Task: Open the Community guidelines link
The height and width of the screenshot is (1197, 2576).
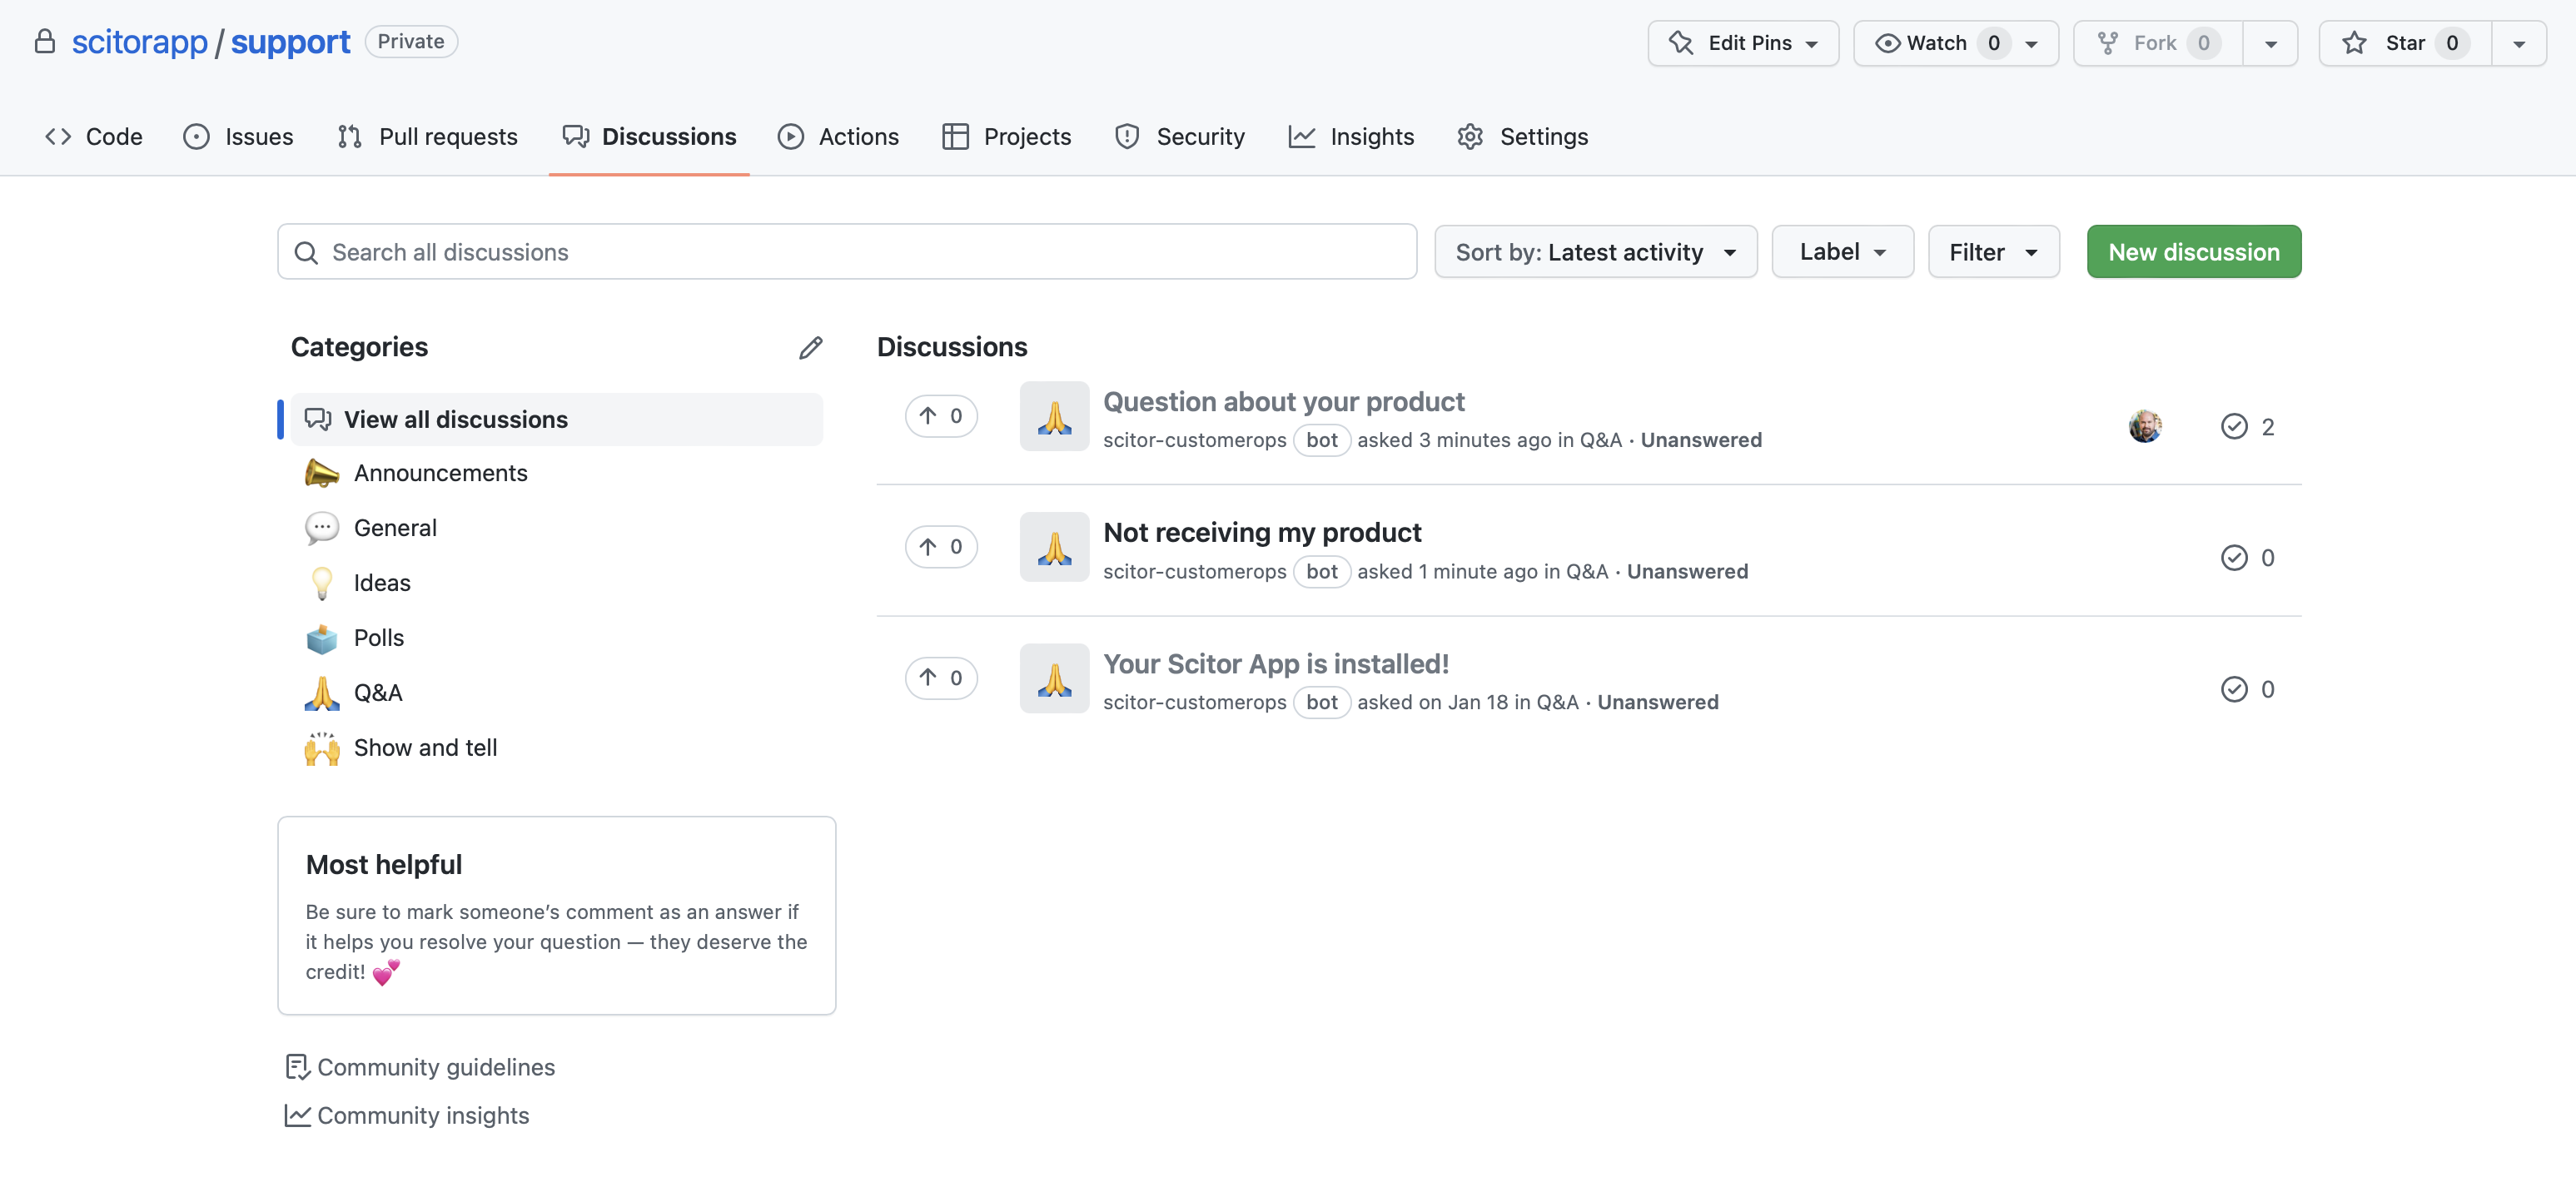Action: point(436,1067)
